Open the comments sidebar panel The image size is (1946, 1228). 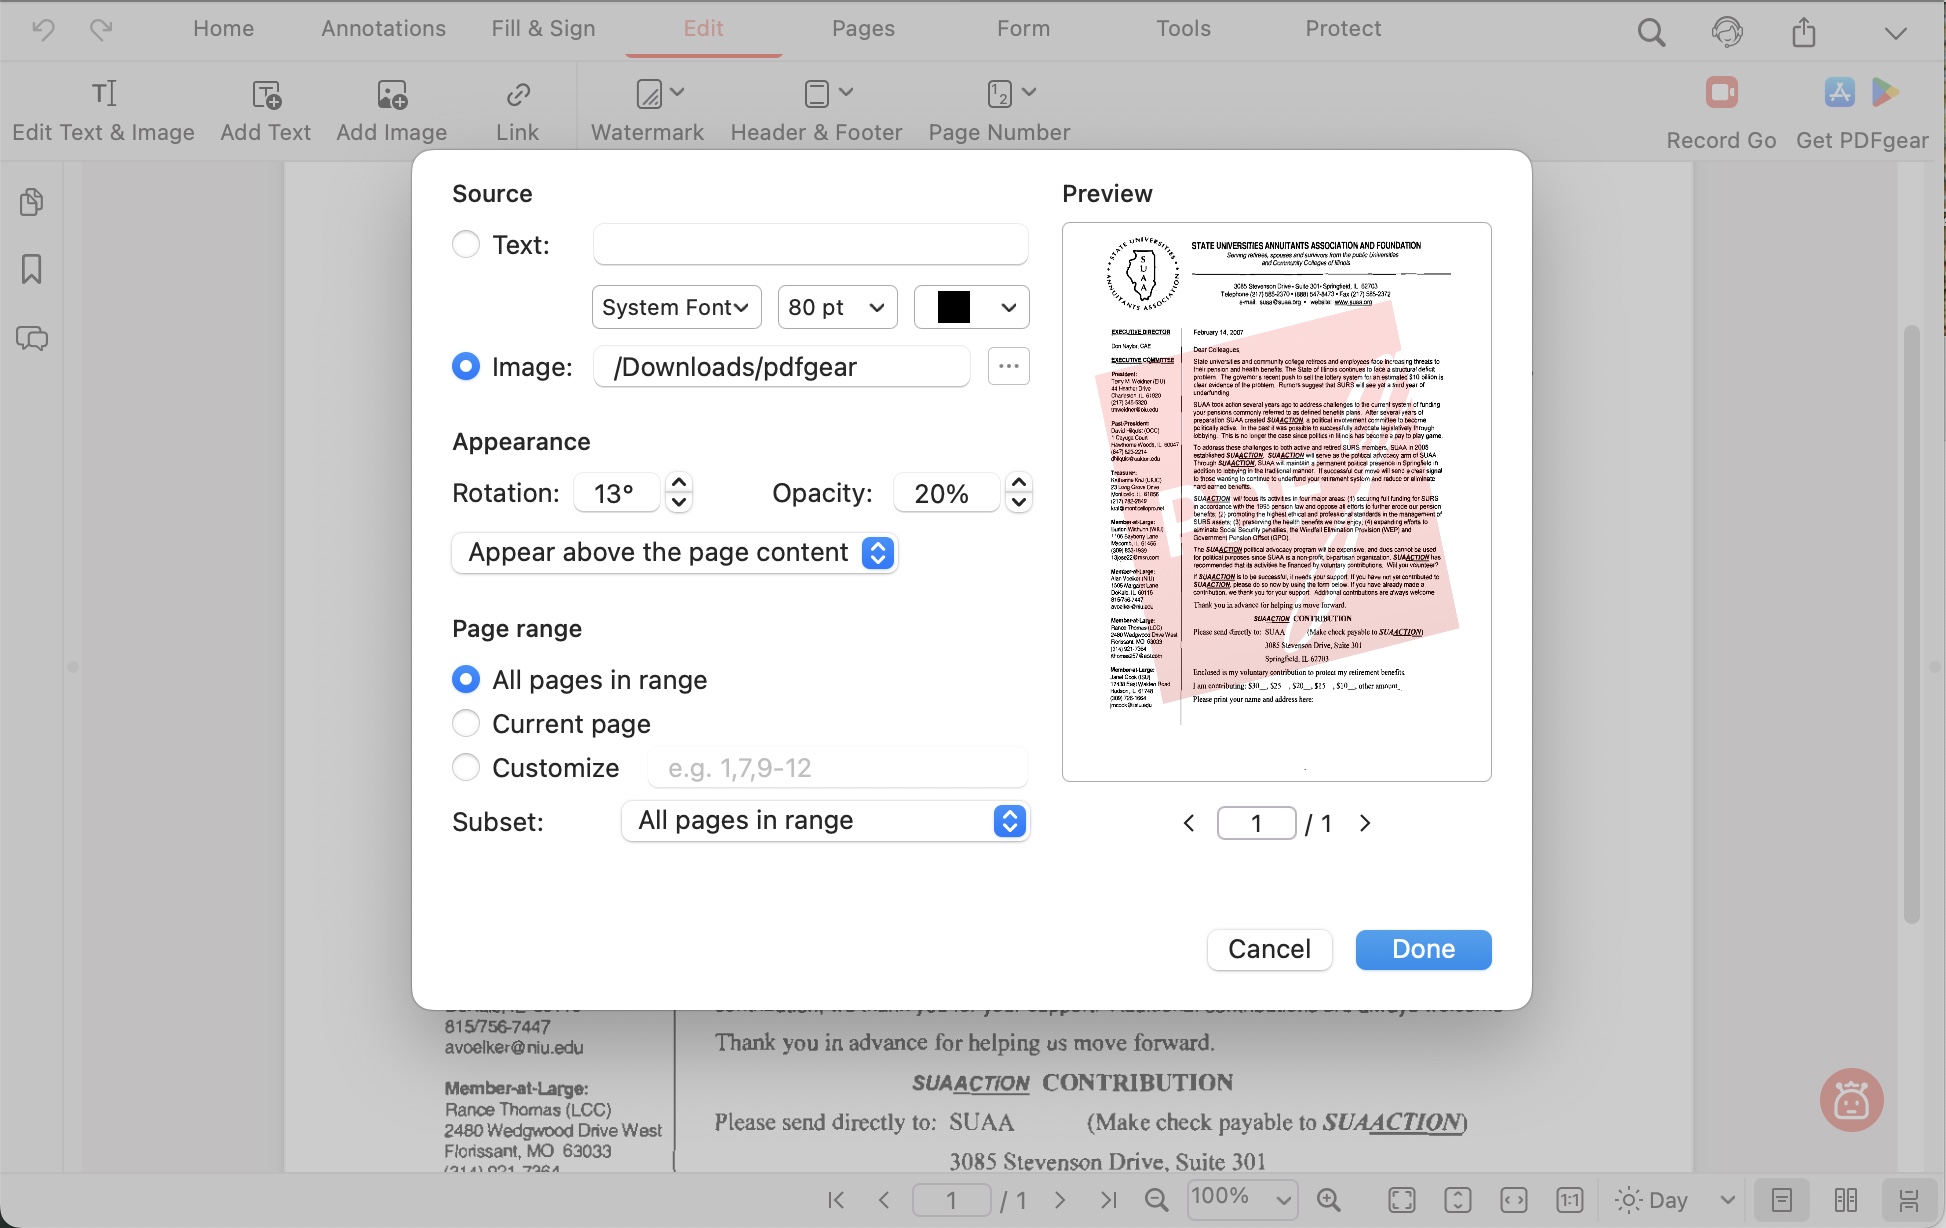(x=32, y=339)
